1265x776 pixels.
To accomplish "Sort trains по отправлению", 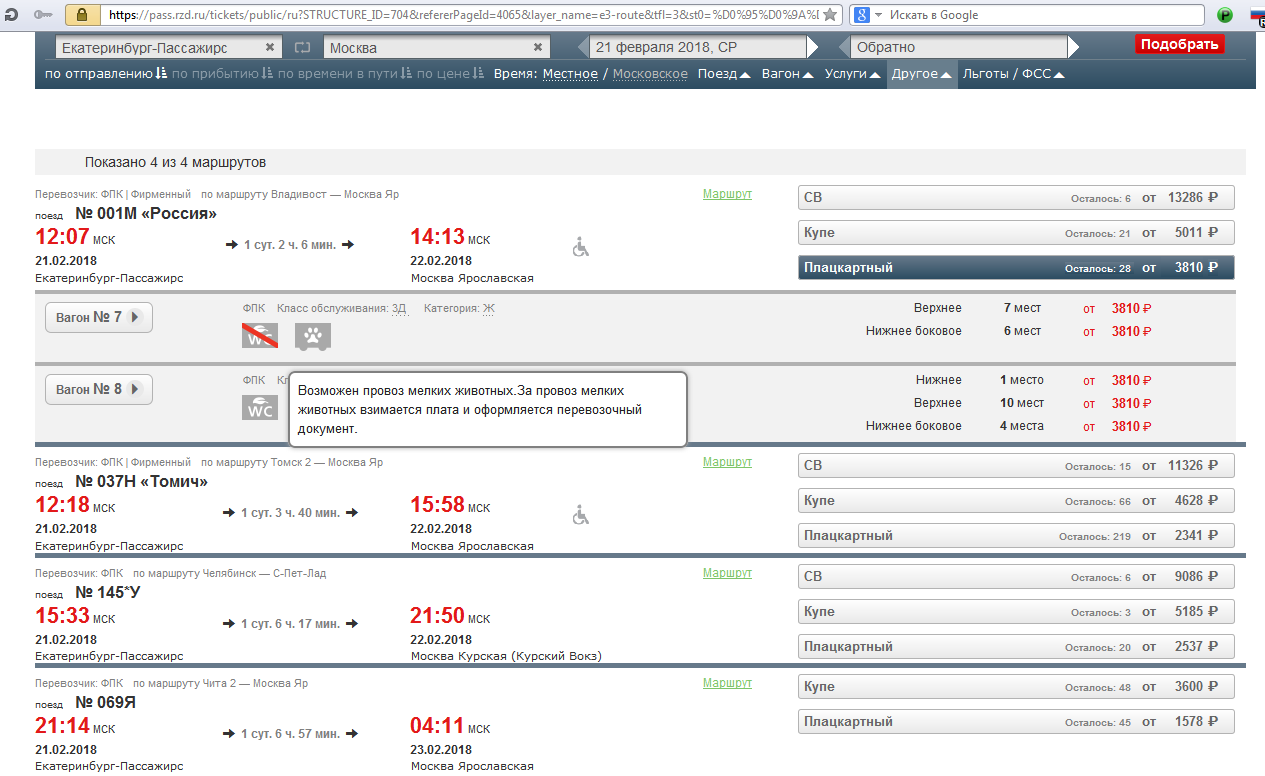I will 106,74.
